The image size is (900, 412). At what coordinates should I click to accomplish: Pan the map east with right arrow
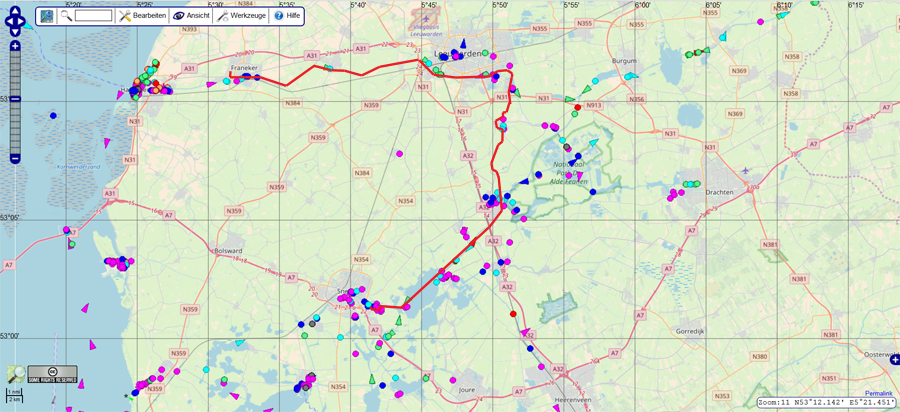click(x=25, y=18)
